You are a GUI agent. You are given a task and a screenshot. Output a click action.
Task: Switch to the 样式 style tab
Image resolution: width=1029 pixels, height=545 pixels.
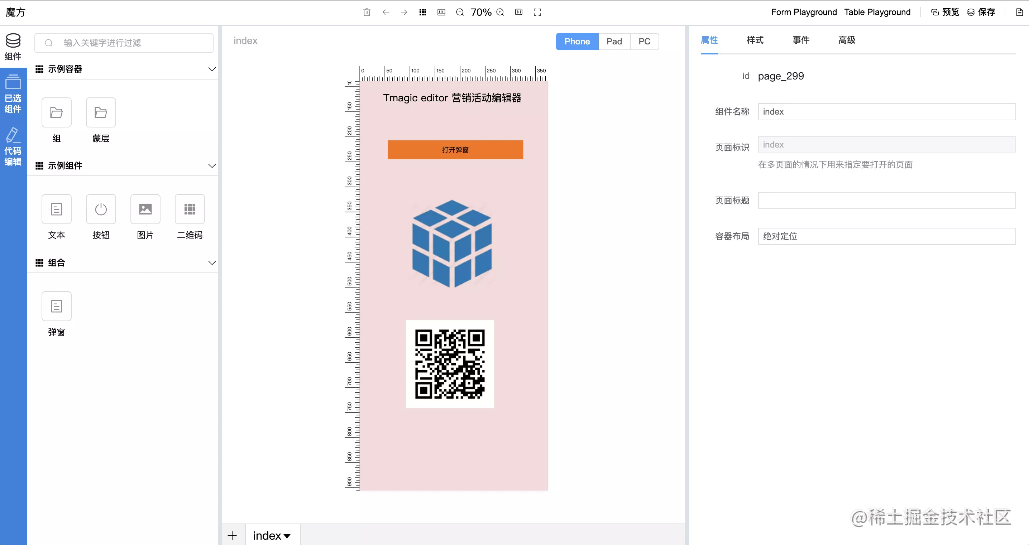click(x=755, y=40)
